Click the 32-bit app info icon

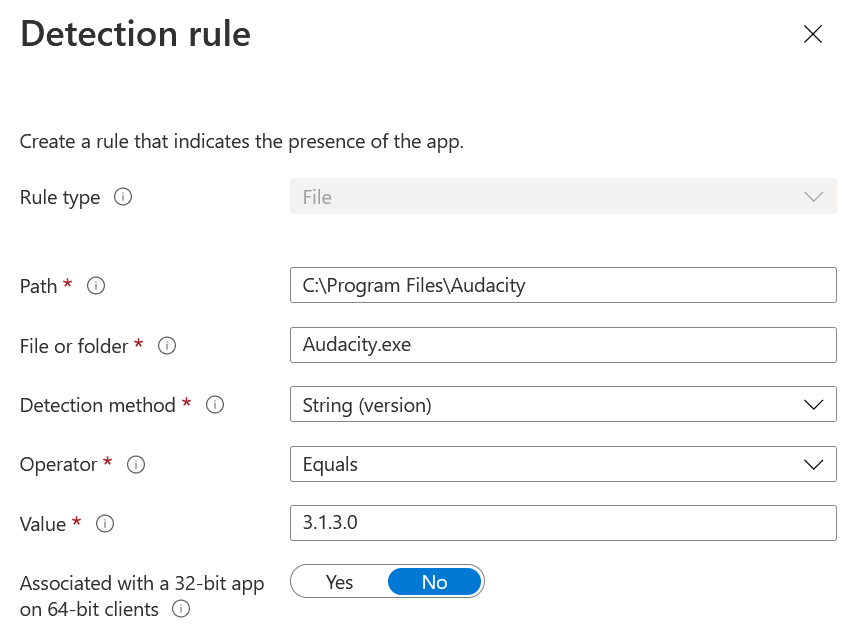coord(181,609)
